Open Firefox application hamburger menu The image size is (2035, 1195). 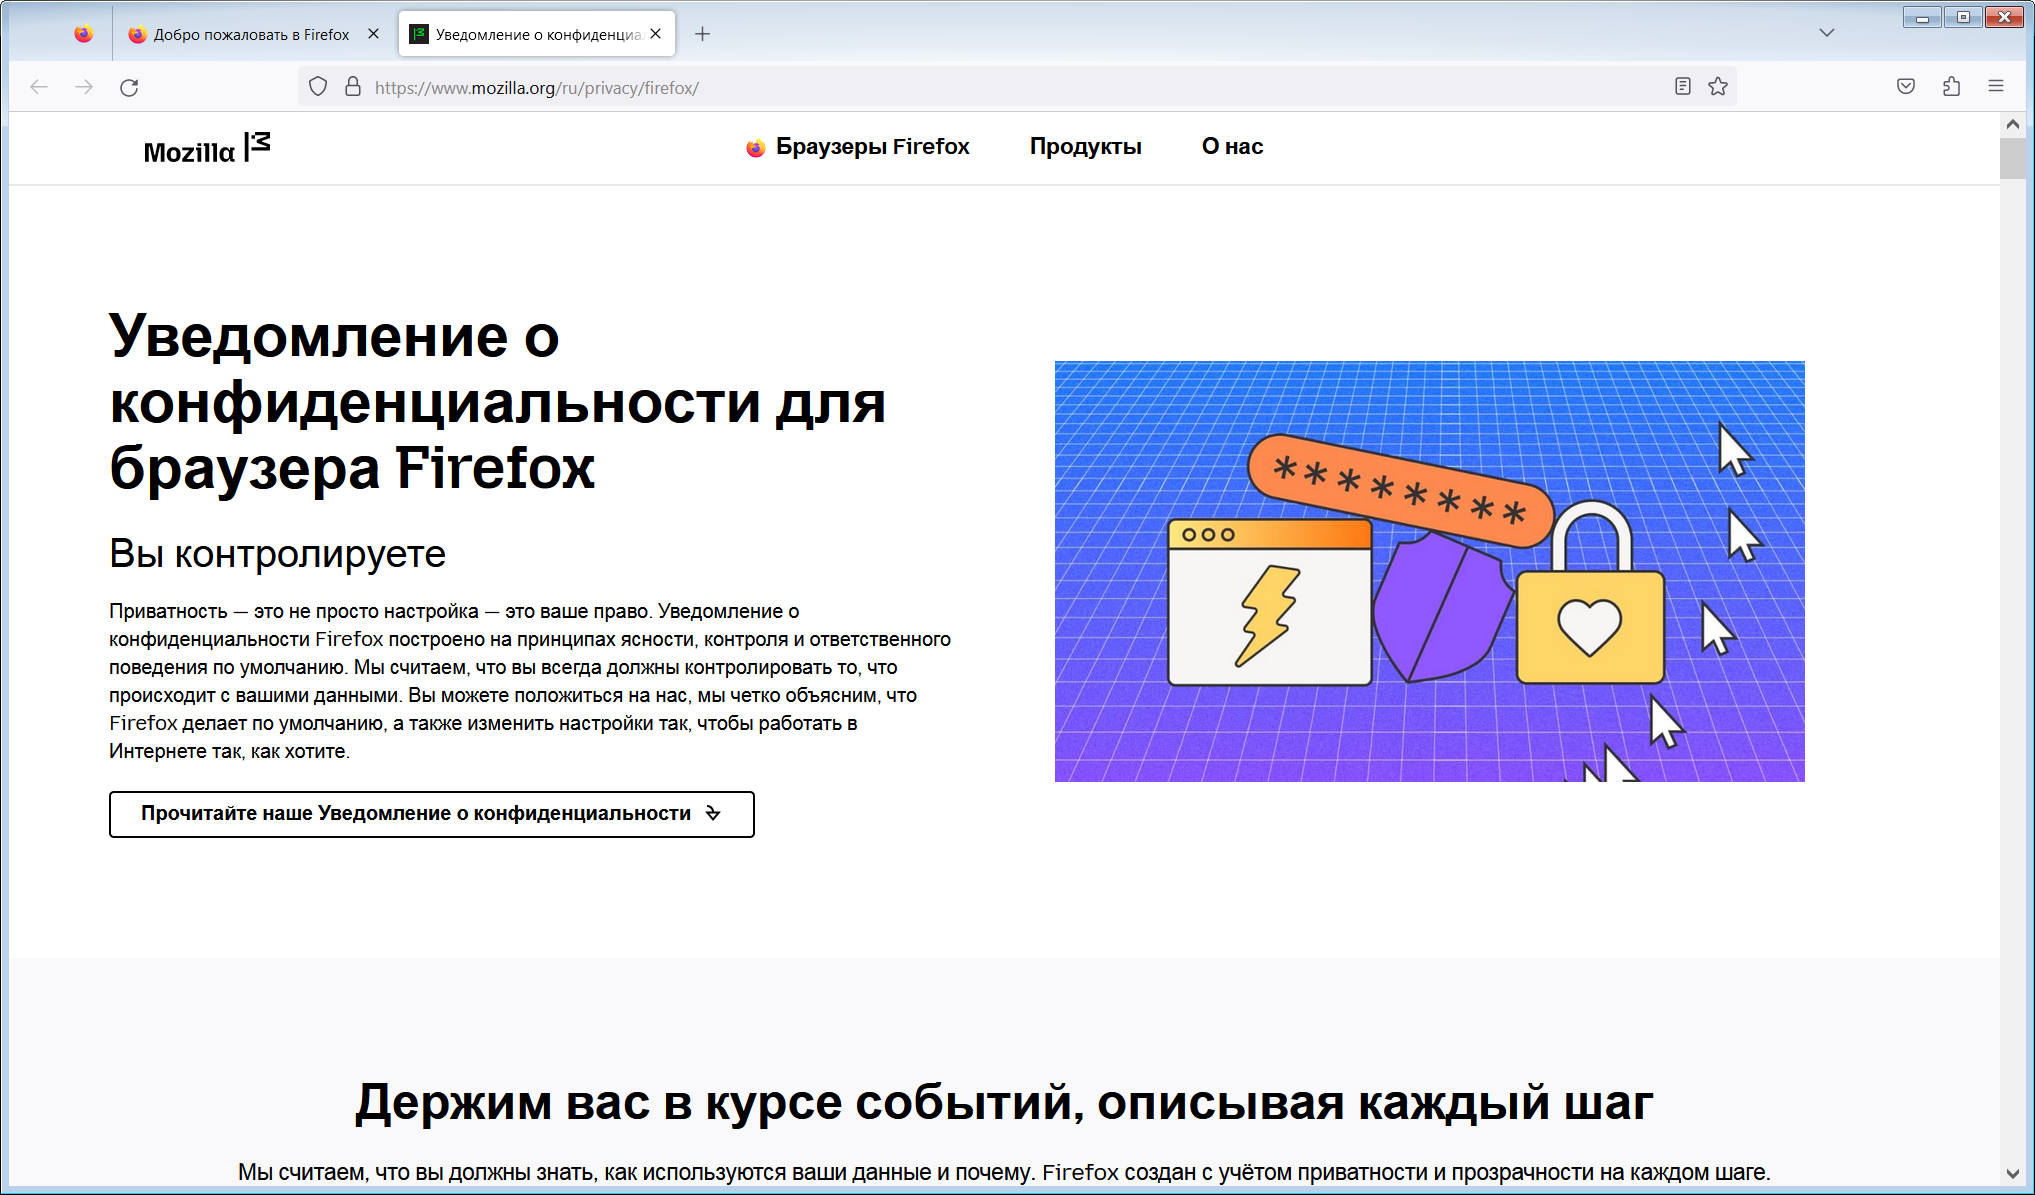[x=1996, y=87]
